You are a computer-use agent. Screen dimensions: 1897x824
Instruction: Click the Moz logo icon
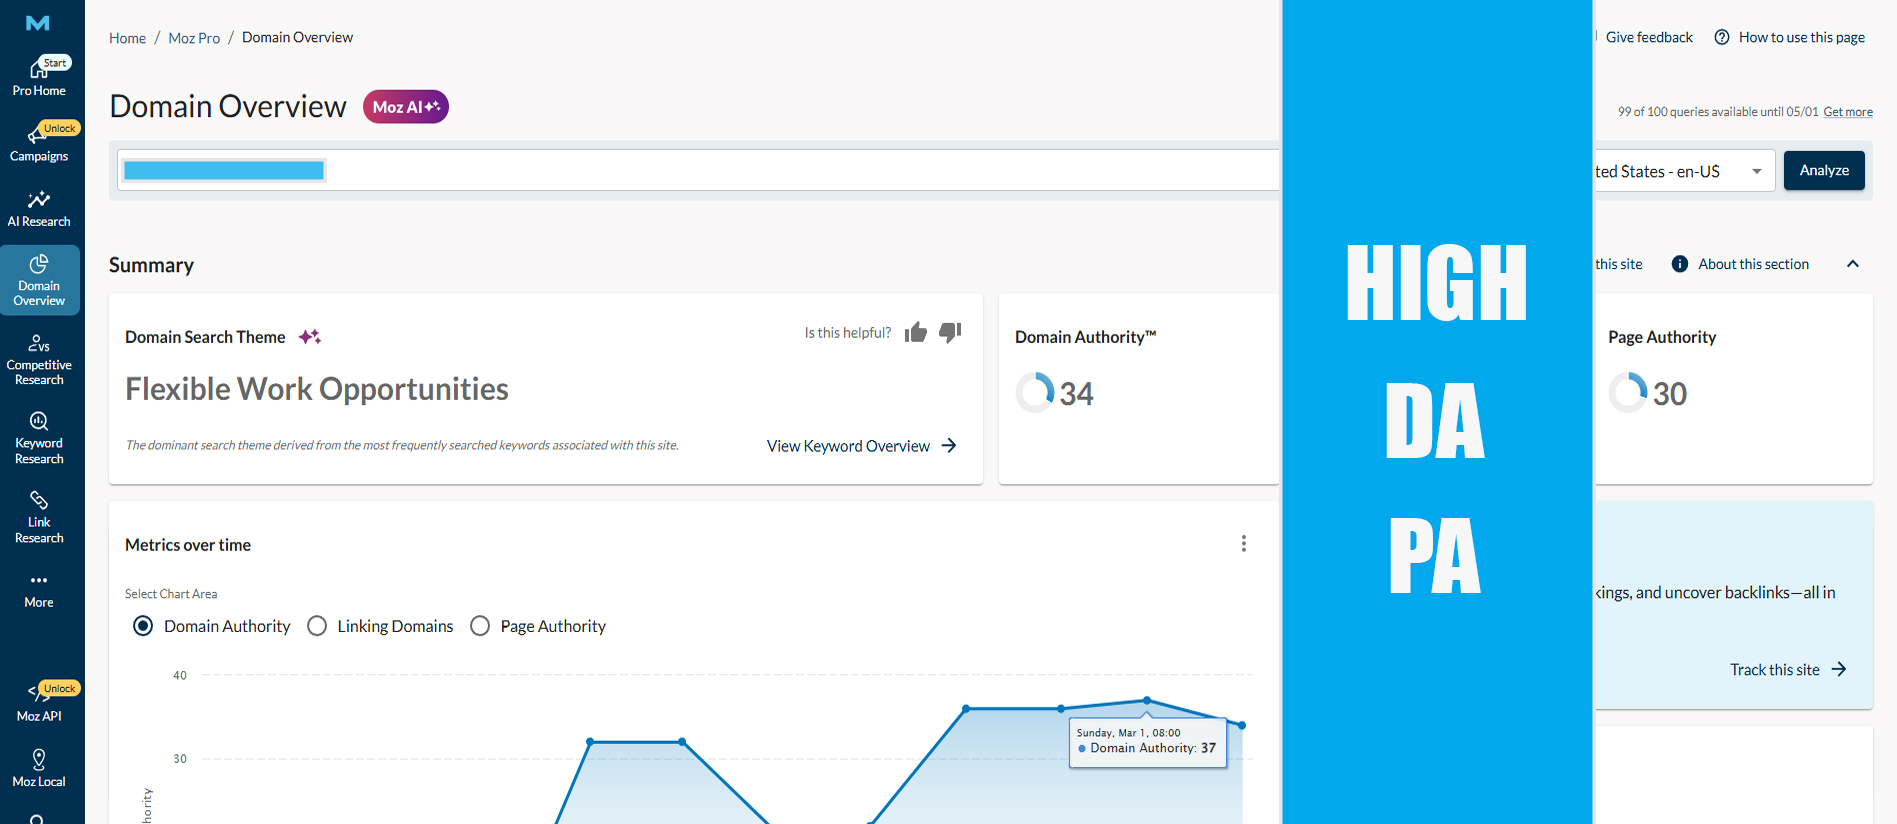tap(38, 23)
